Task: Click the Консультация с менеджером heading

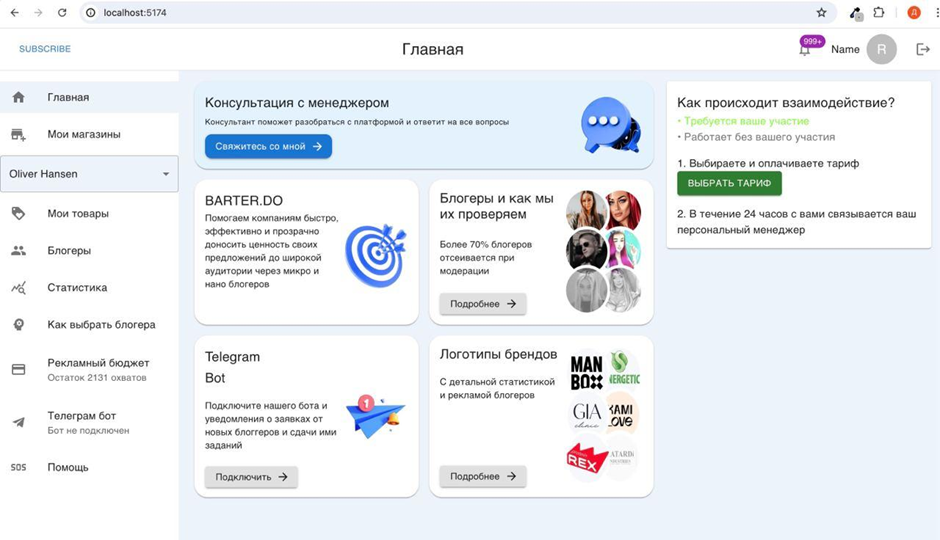Action: [297, 103]
